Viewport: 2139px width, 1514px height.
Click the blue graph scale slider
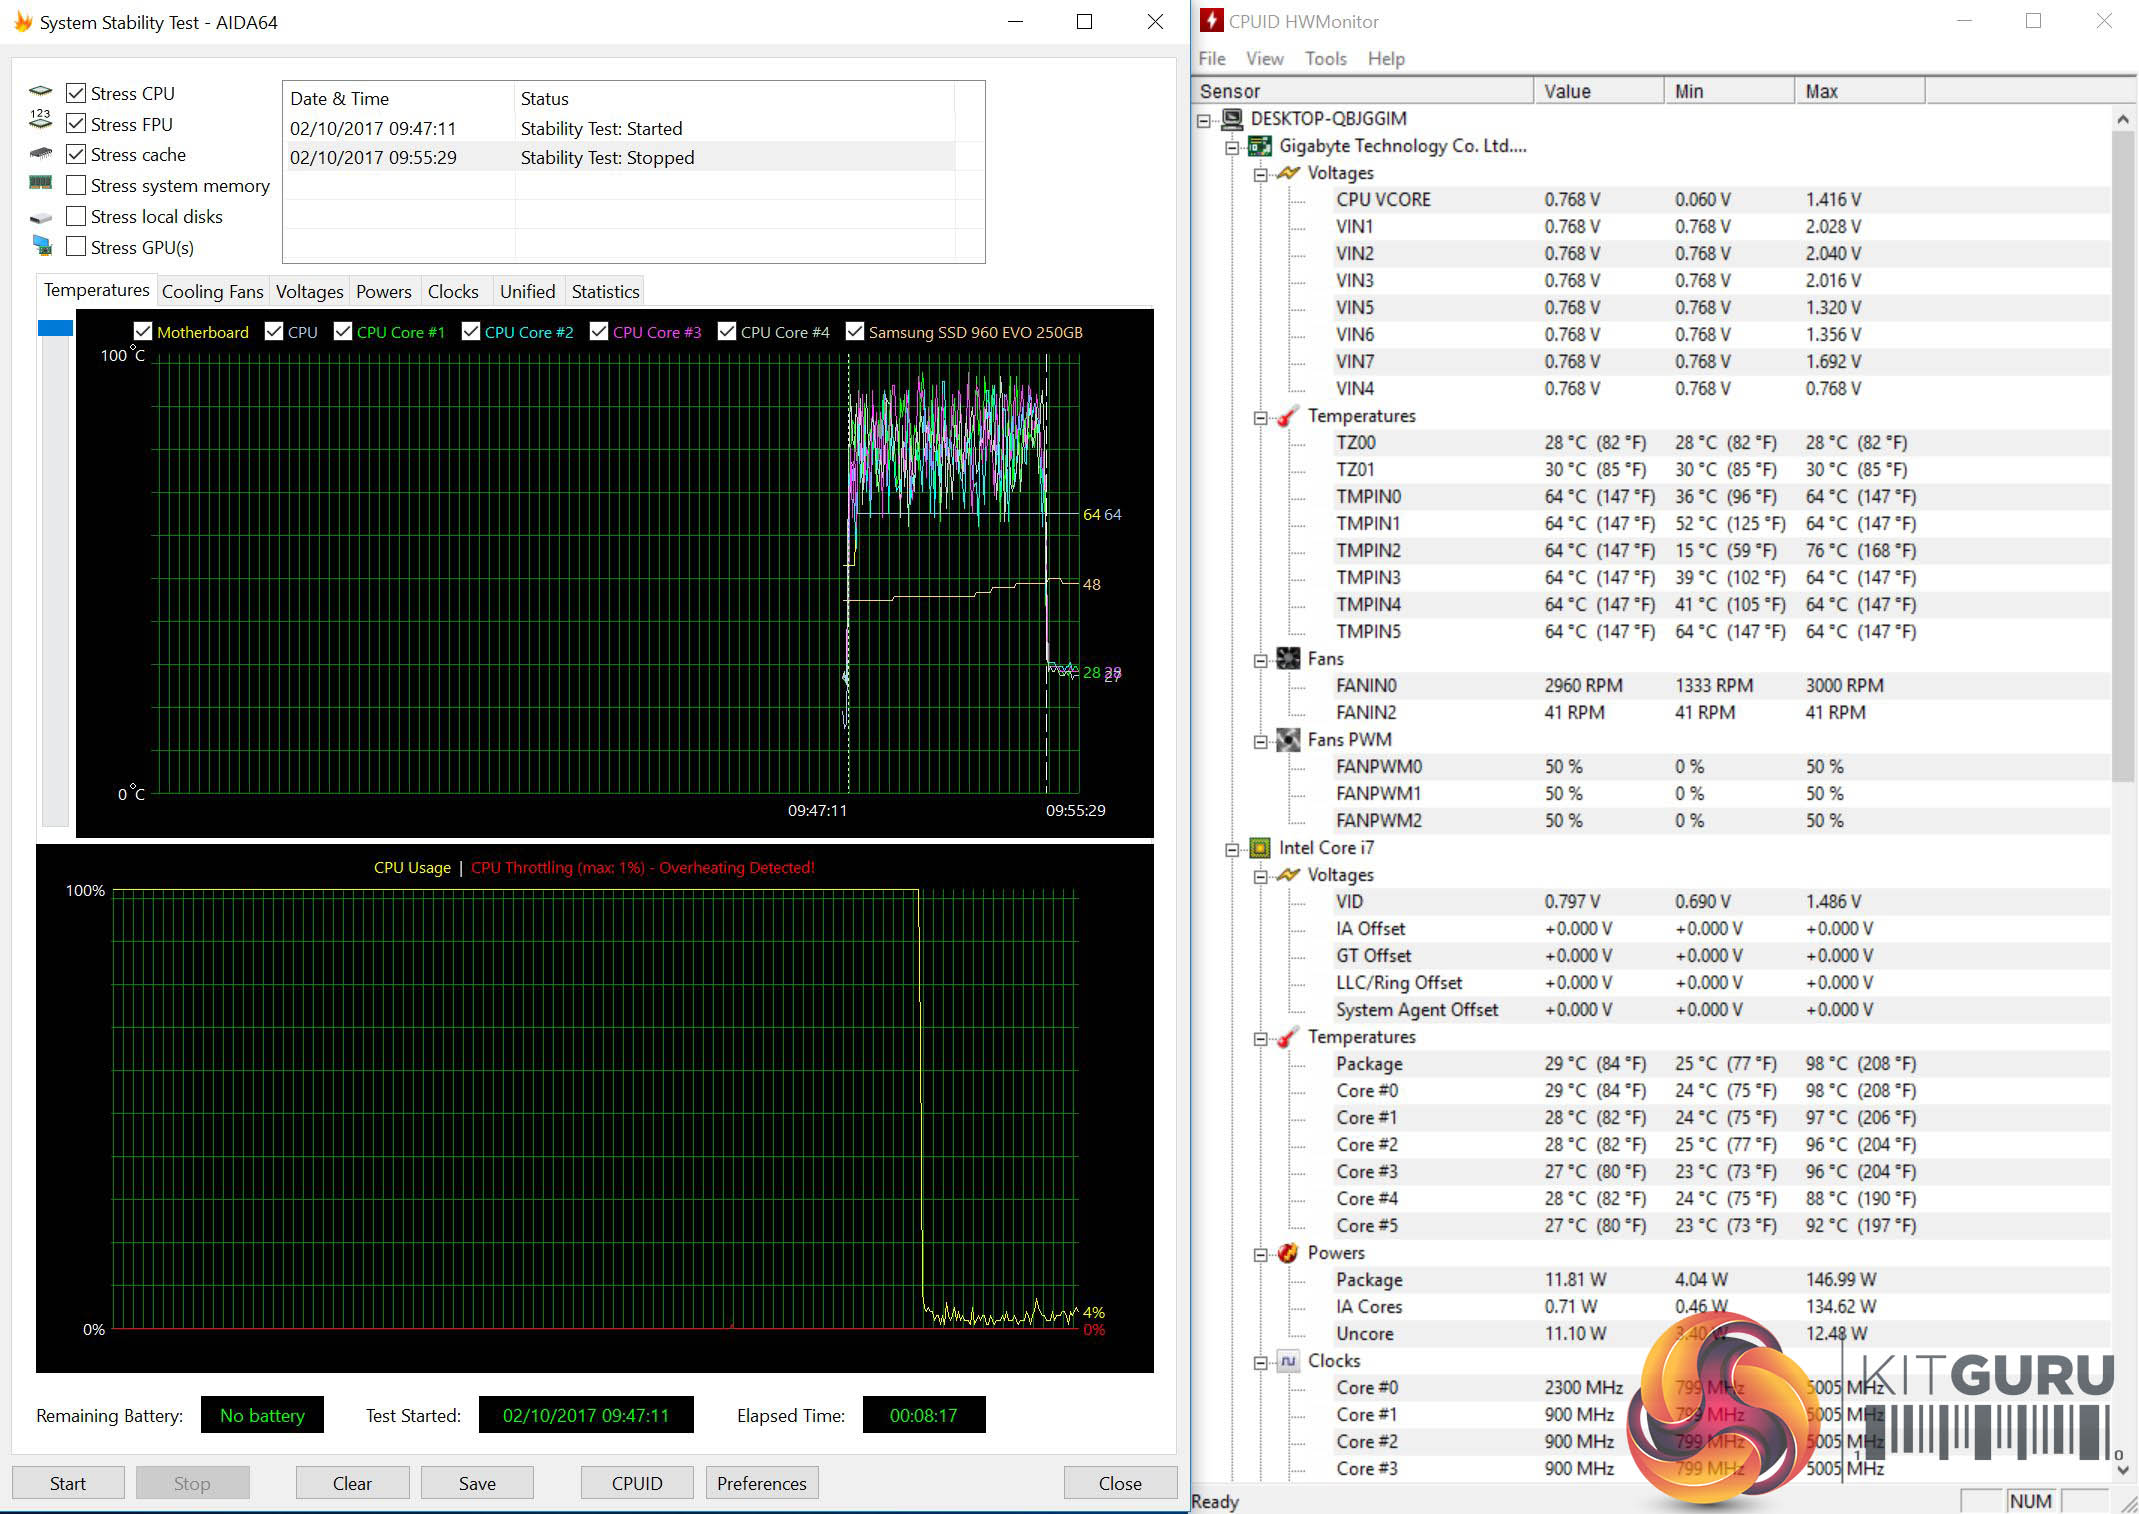click(55, 328)
